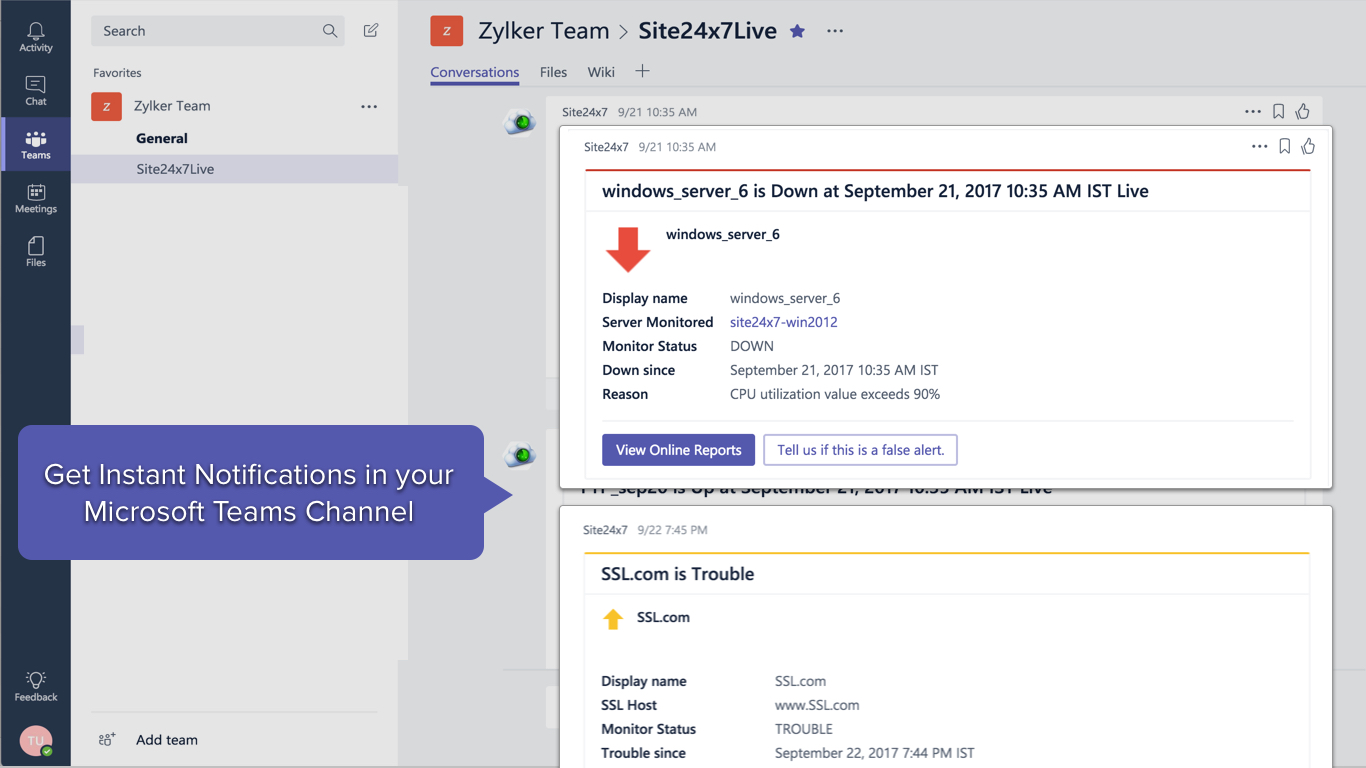
Task: Click the DOWN monitor status value
Action: click(x=752, y=346)
